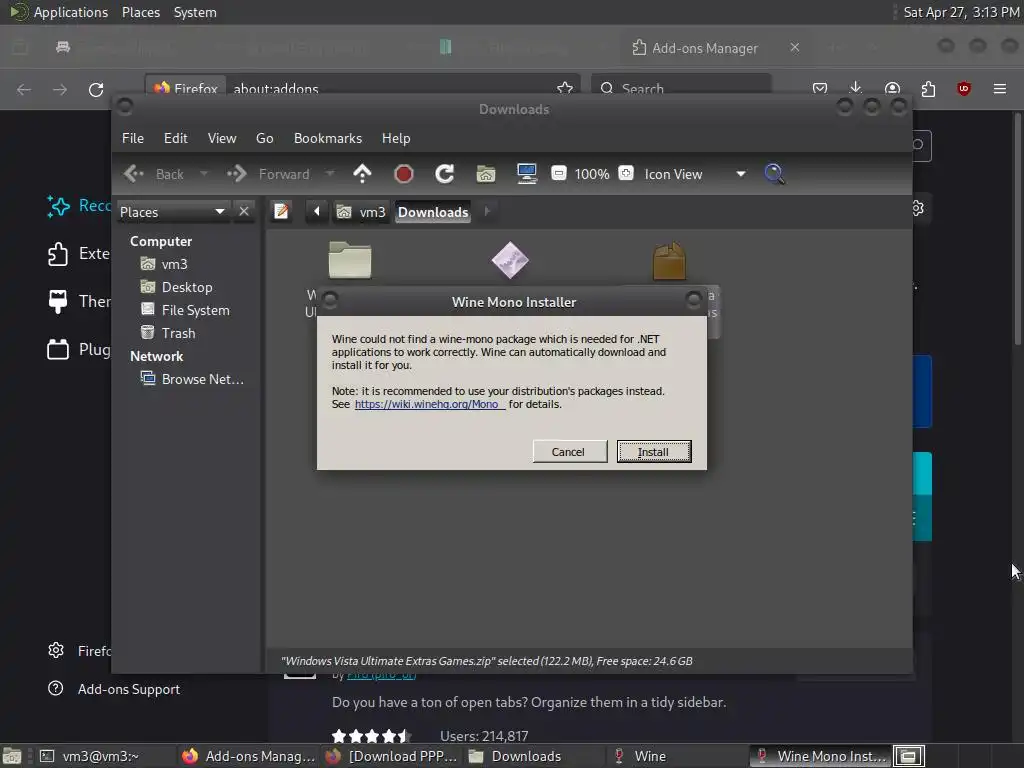Select the Downloads path bar button
This screenshot has height=768, width=1024.
(433, 212)
